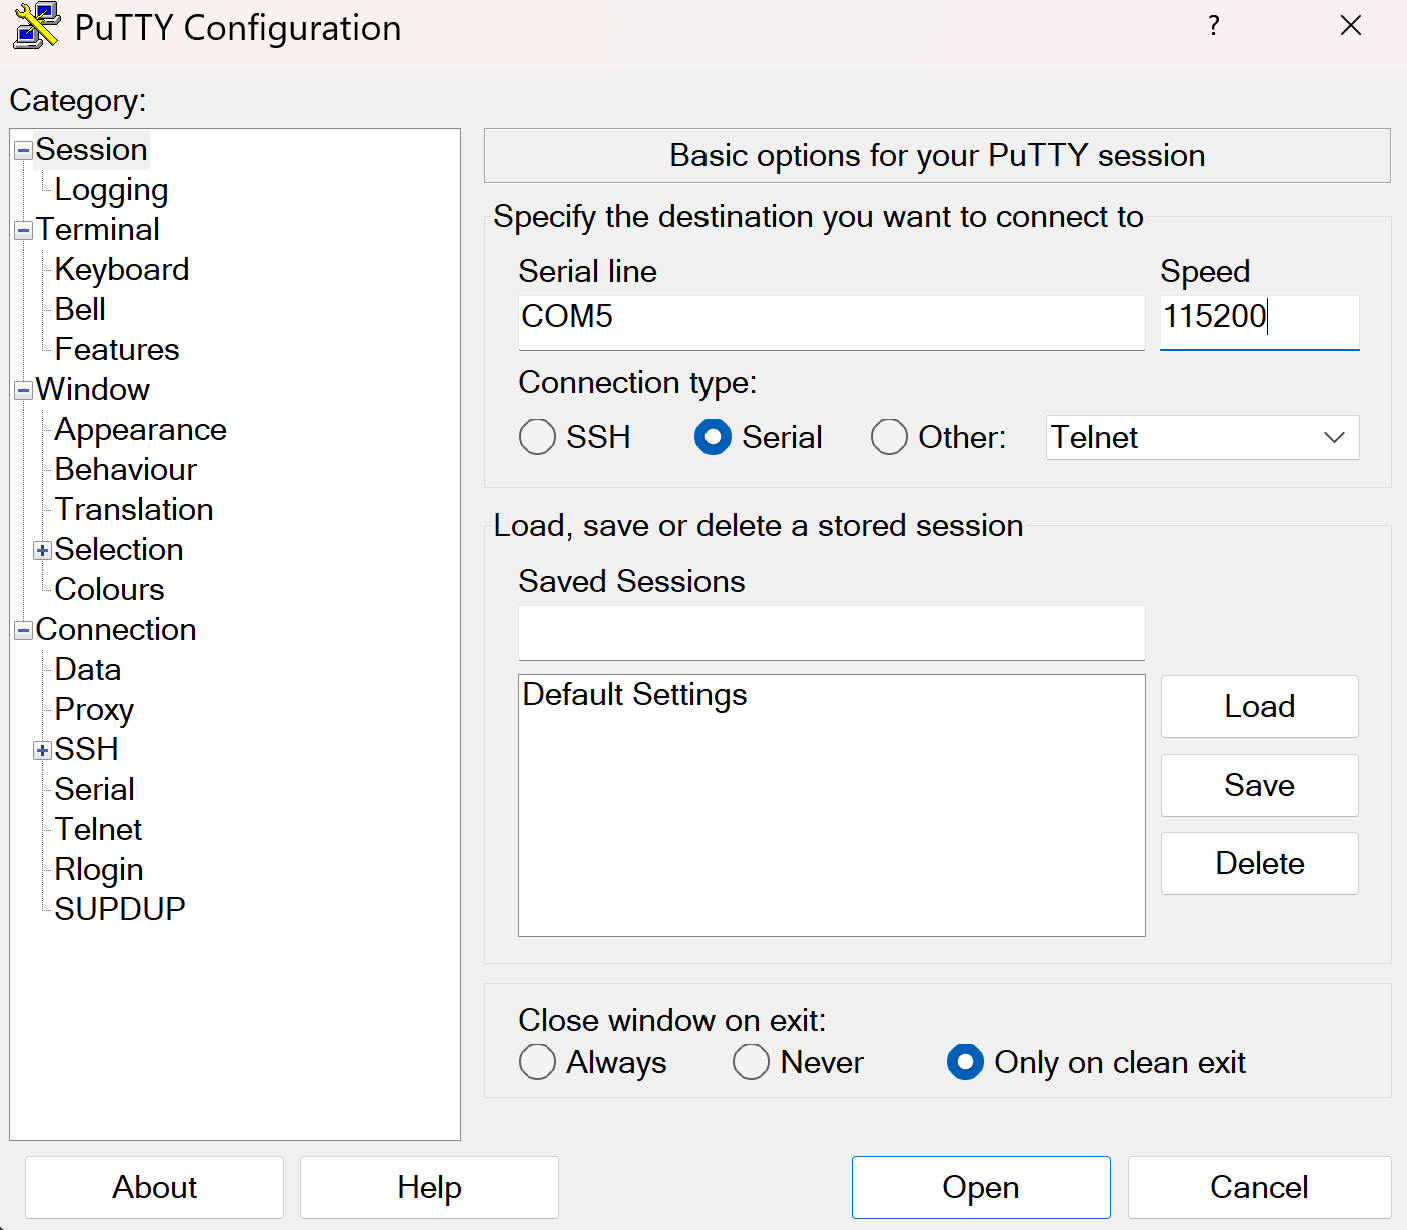Open the Features category

pyautogui.click(x=117, y=350)
